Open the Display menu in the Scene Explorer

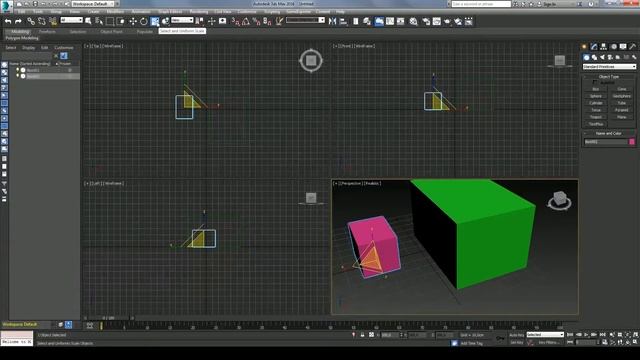pos(29,48)
